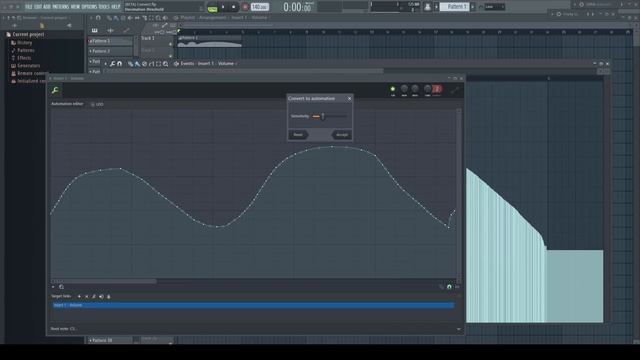Click the first plugin wrapper knob
Viewport: 640px width, 360px height.
[404, 89]
